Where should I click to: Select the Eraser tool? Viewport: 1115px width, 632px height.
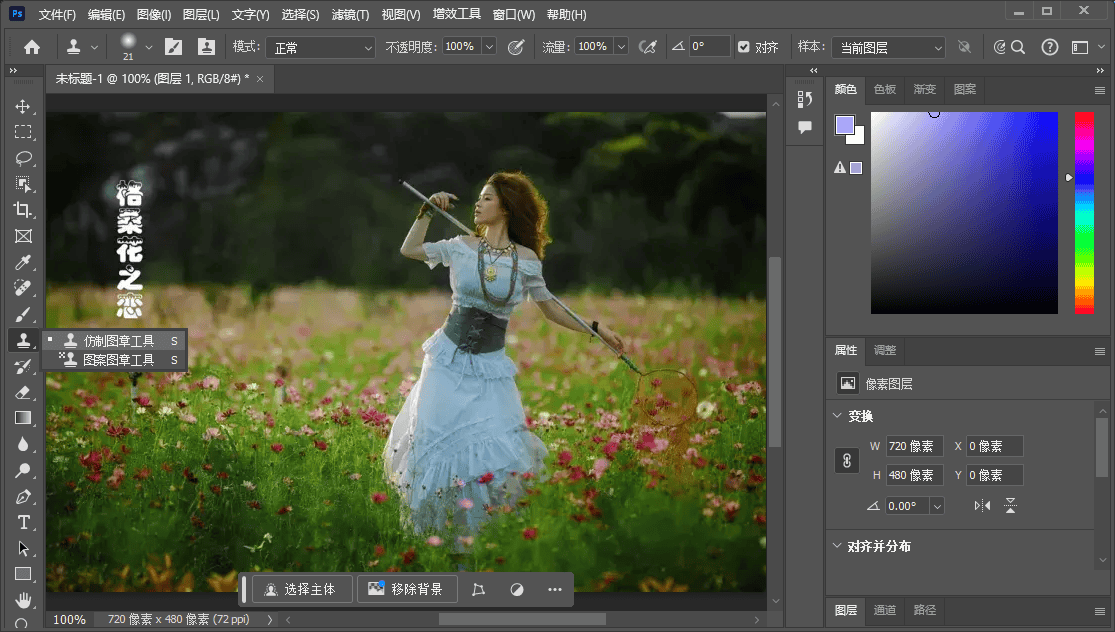[23, 392]
